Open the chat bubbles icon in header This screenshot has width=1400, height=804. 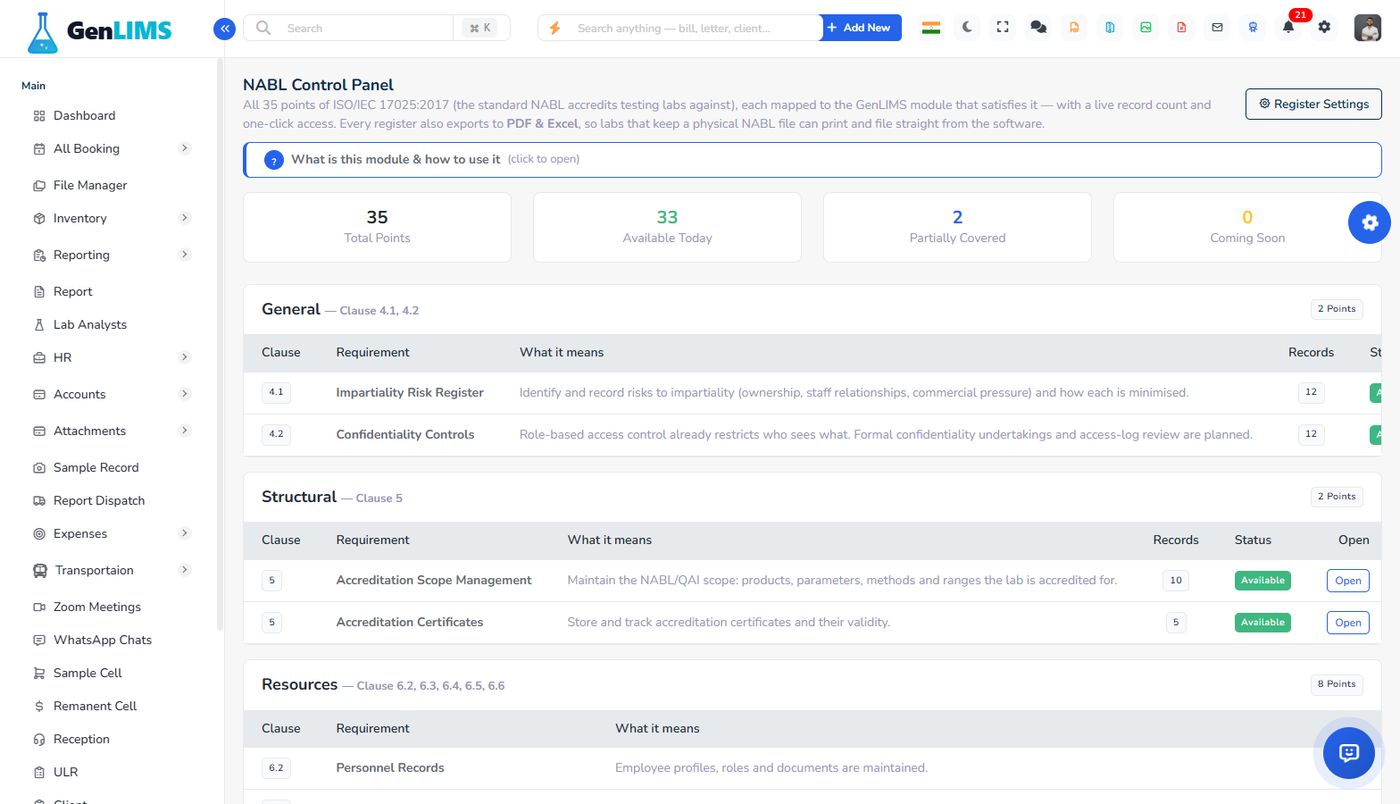click(1038, 28)
